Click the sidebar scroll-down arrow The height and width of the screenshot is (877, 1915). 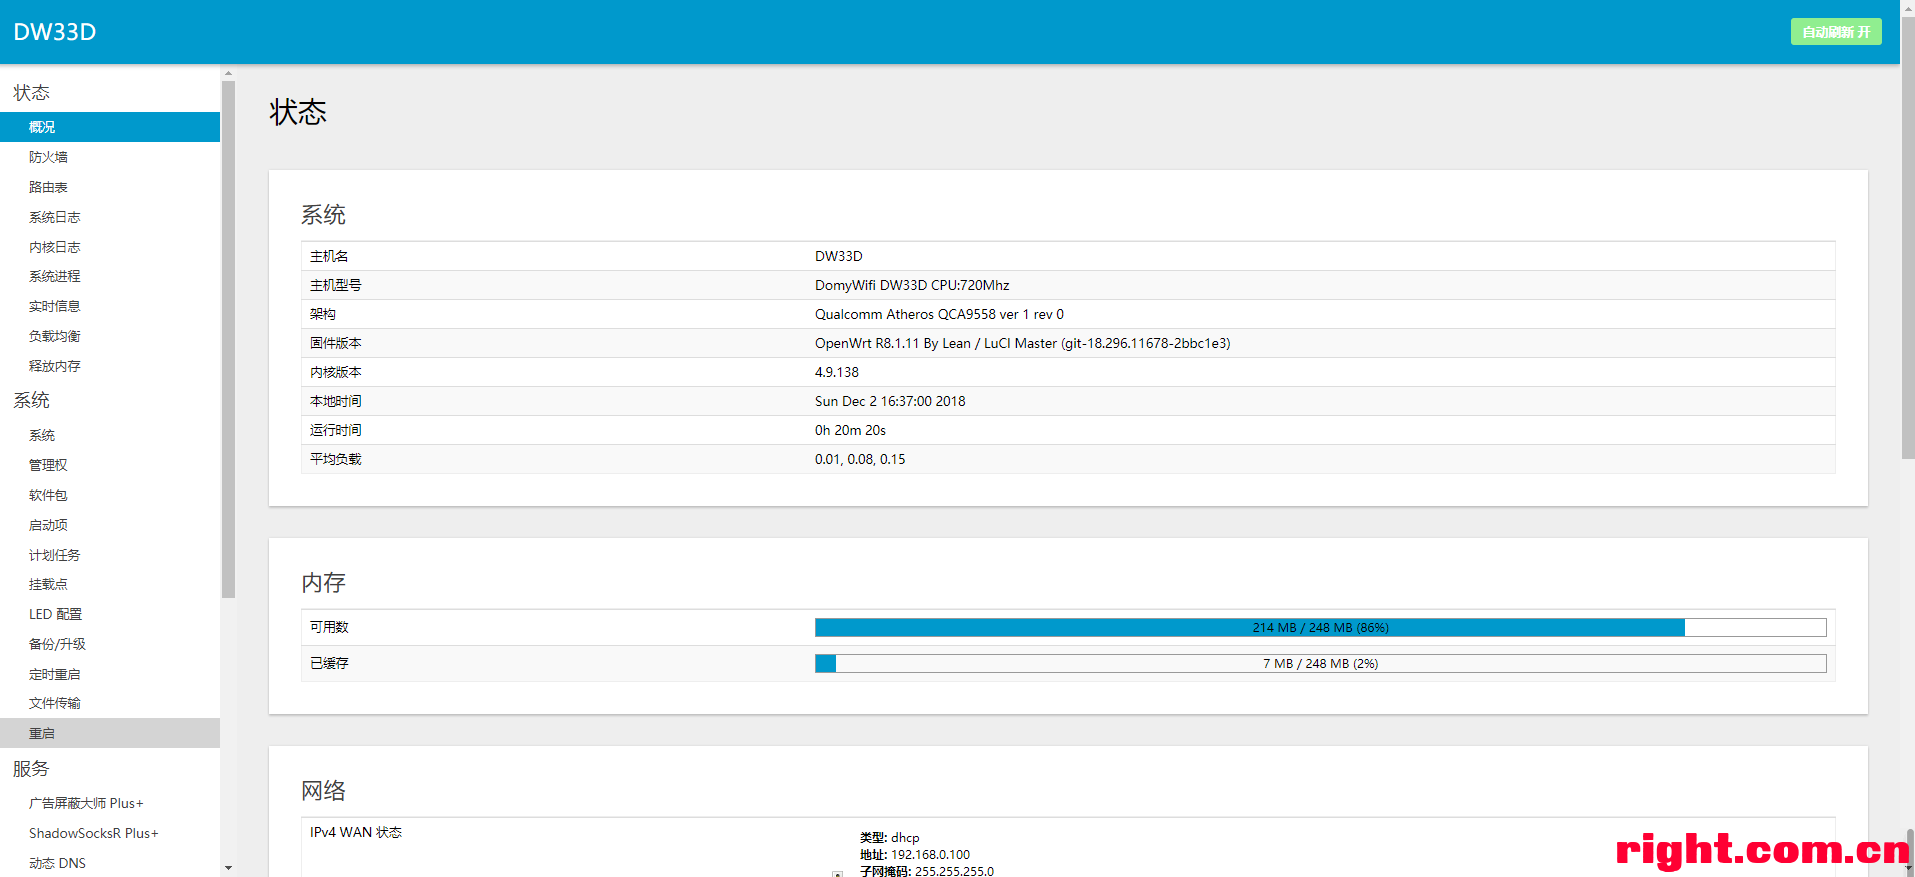tap(228, 868)
